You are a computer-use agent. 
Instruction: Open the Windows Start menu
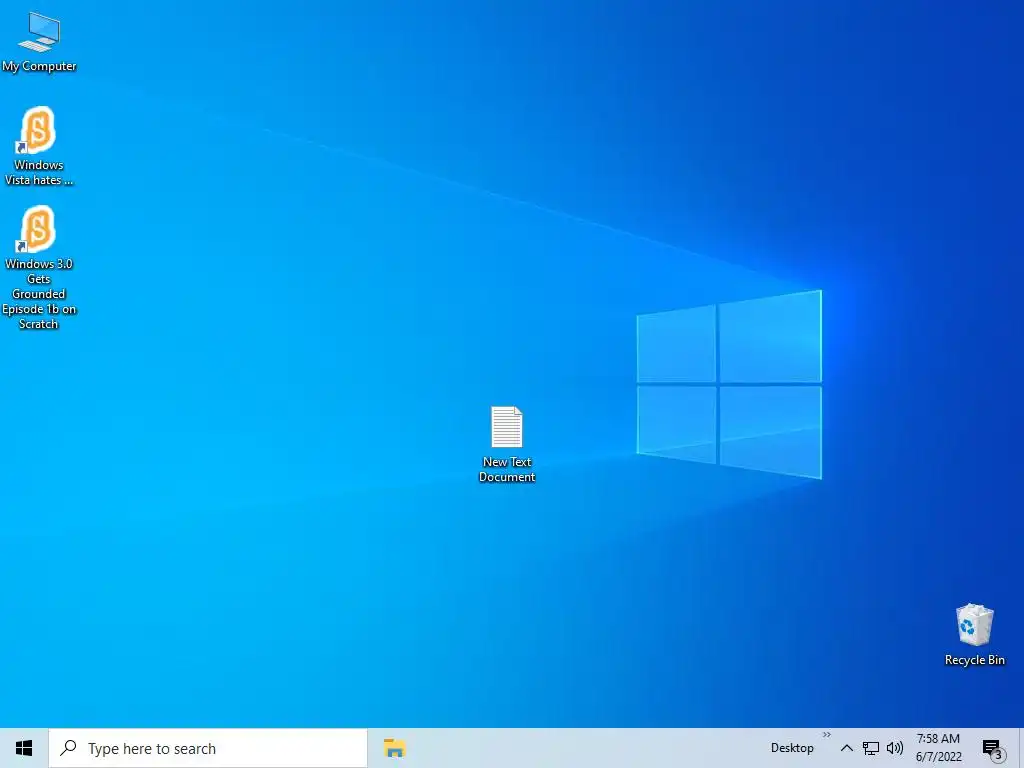24,748
